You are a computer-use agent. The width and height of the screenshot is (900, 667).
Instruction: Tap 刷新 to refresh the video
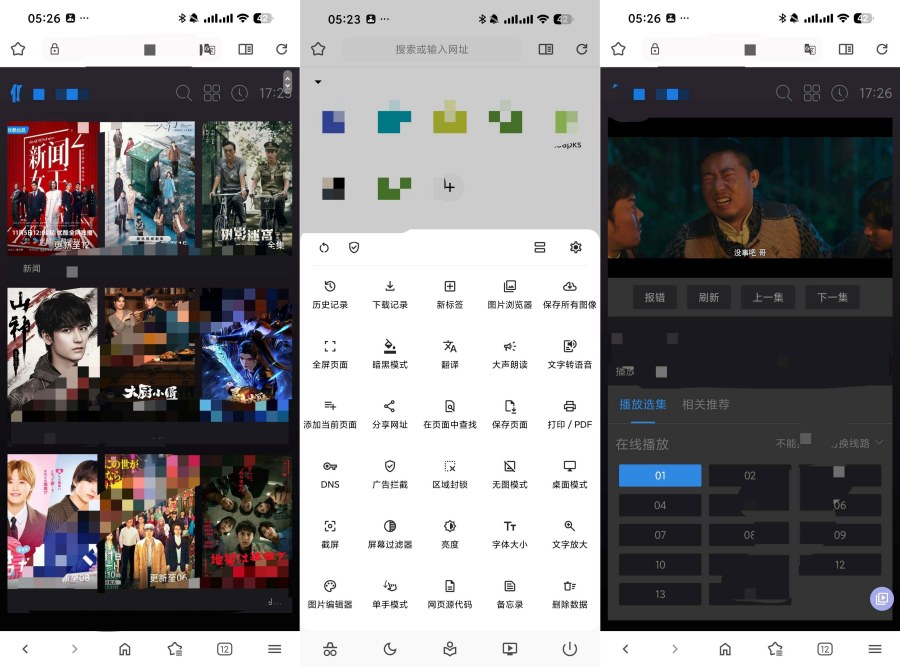pyautogui.click(x=707, y=297)
